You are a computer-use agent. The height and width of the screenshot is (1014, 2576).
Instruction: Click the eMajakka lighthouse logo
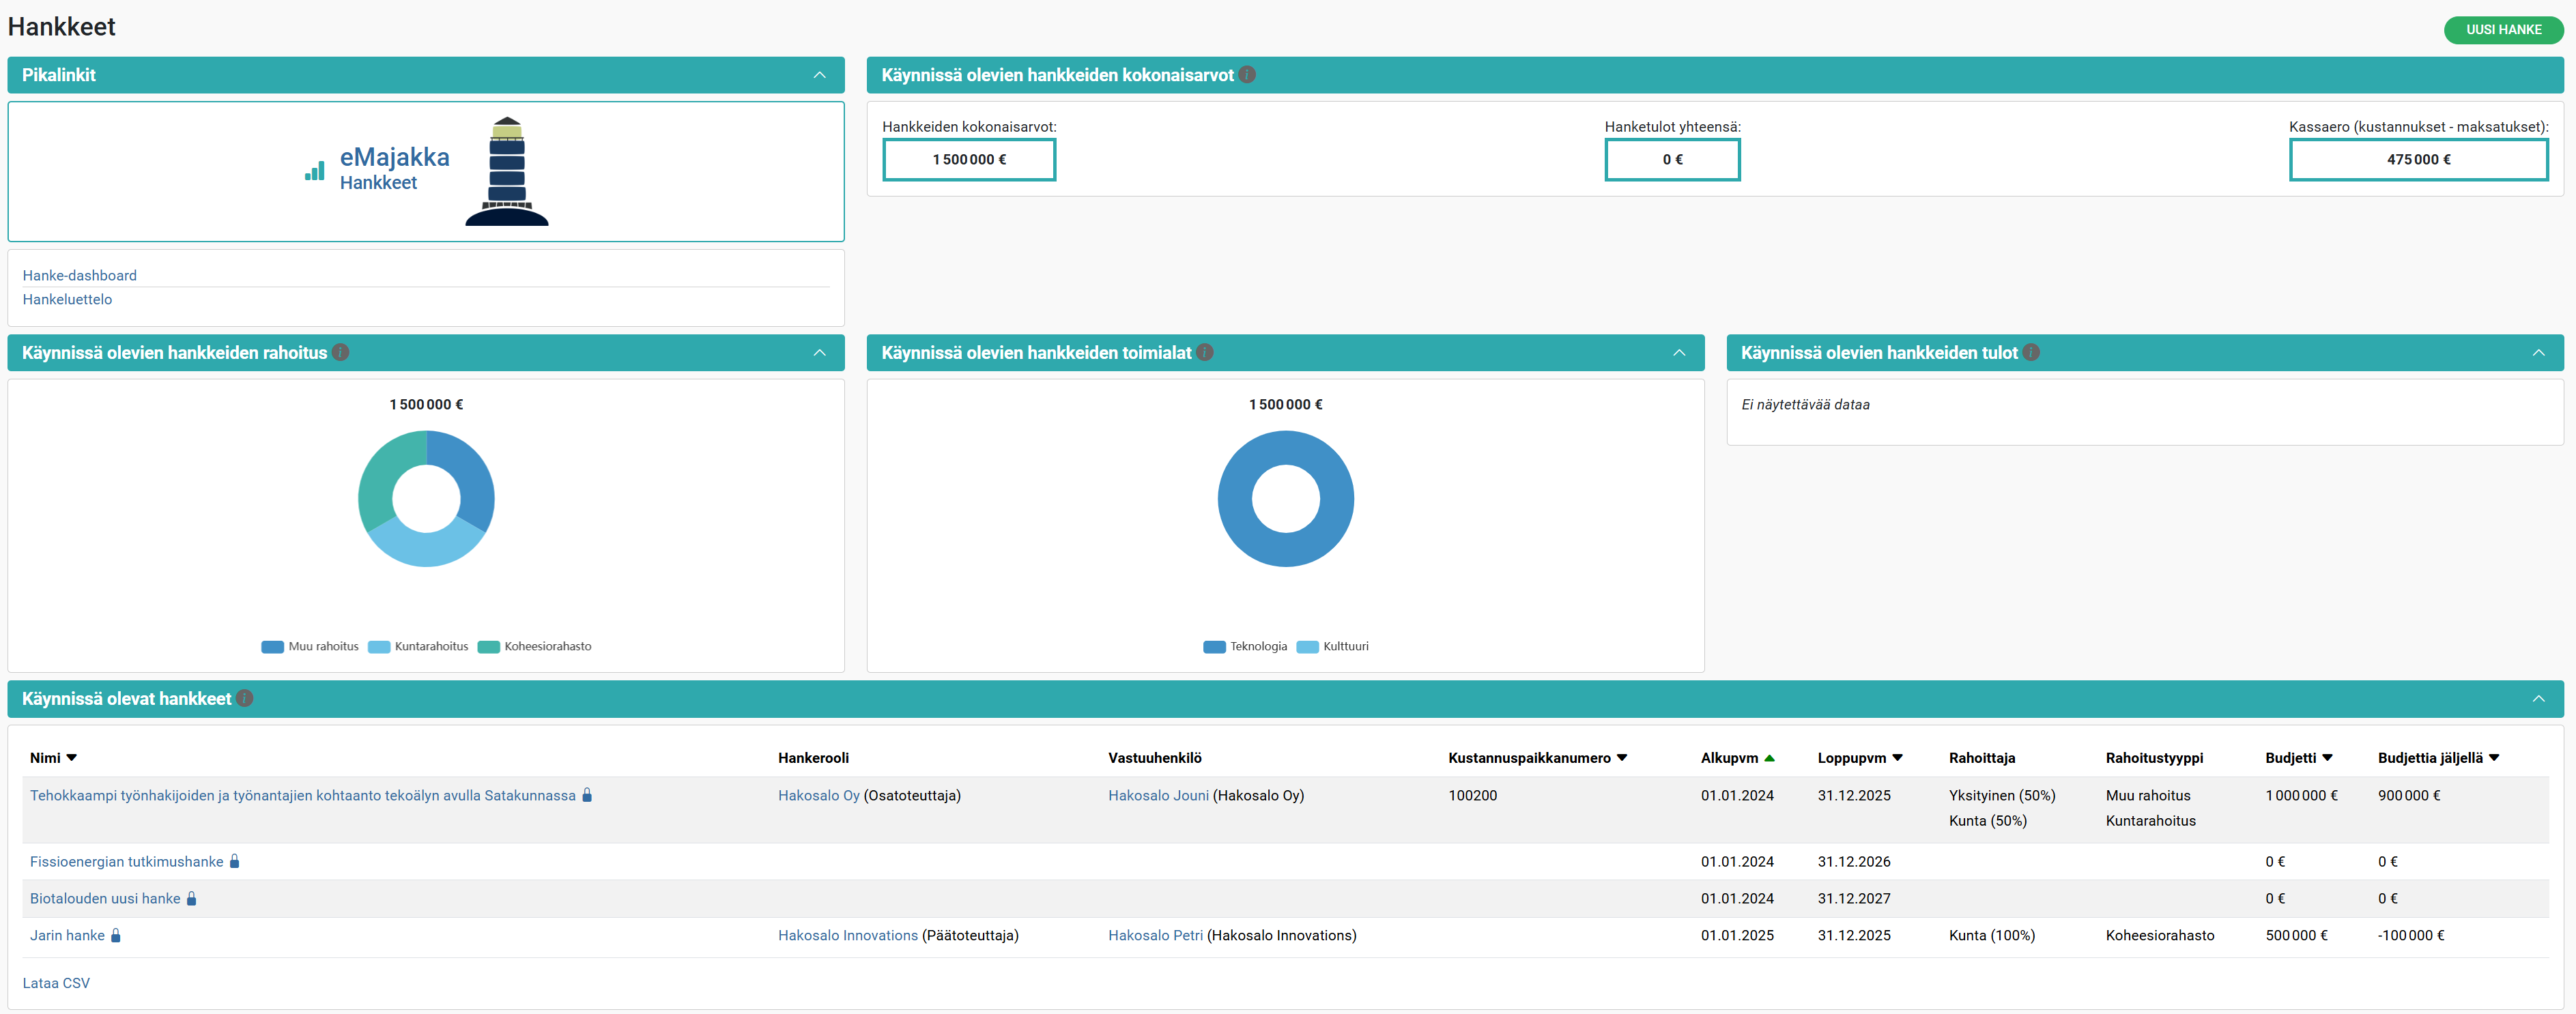click(x=506, y=171)
